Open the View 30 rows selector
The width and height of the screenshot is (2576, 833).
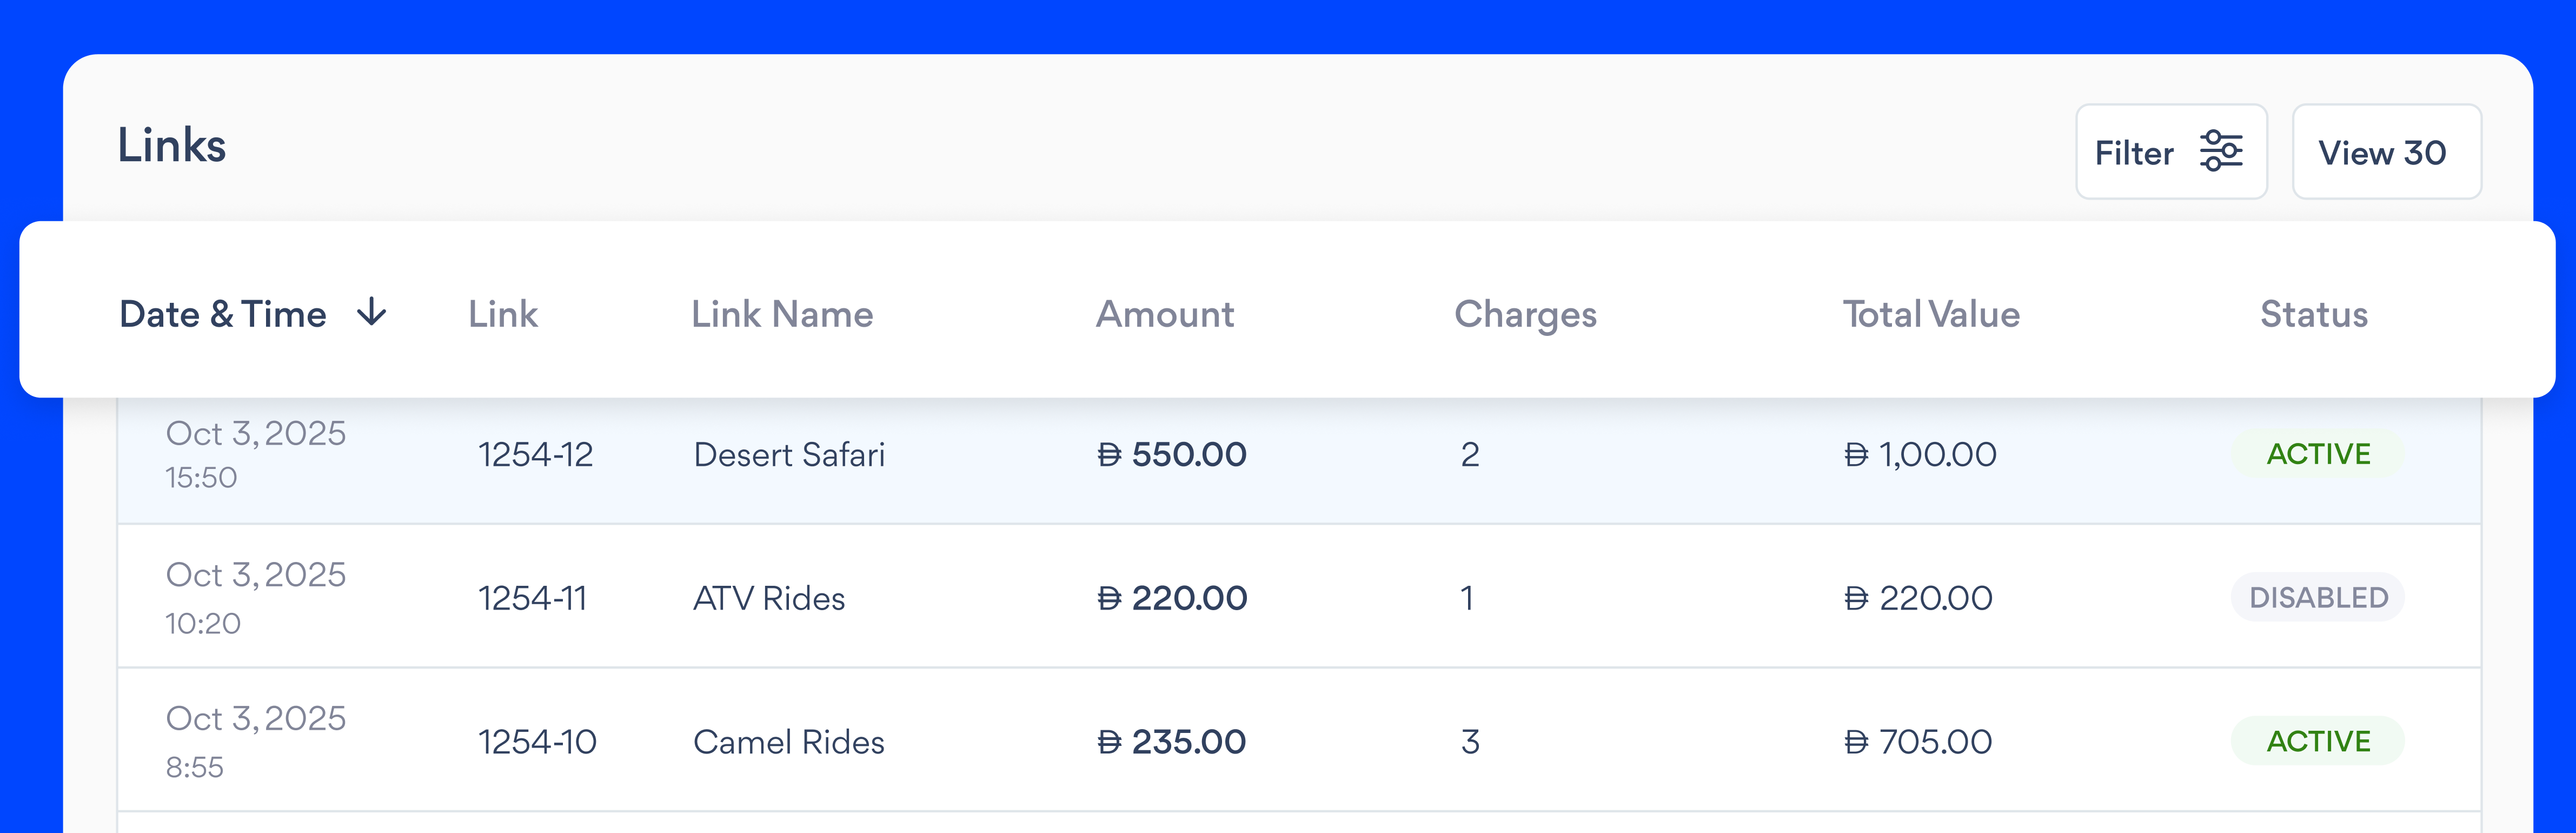(x=2385, y=152)
